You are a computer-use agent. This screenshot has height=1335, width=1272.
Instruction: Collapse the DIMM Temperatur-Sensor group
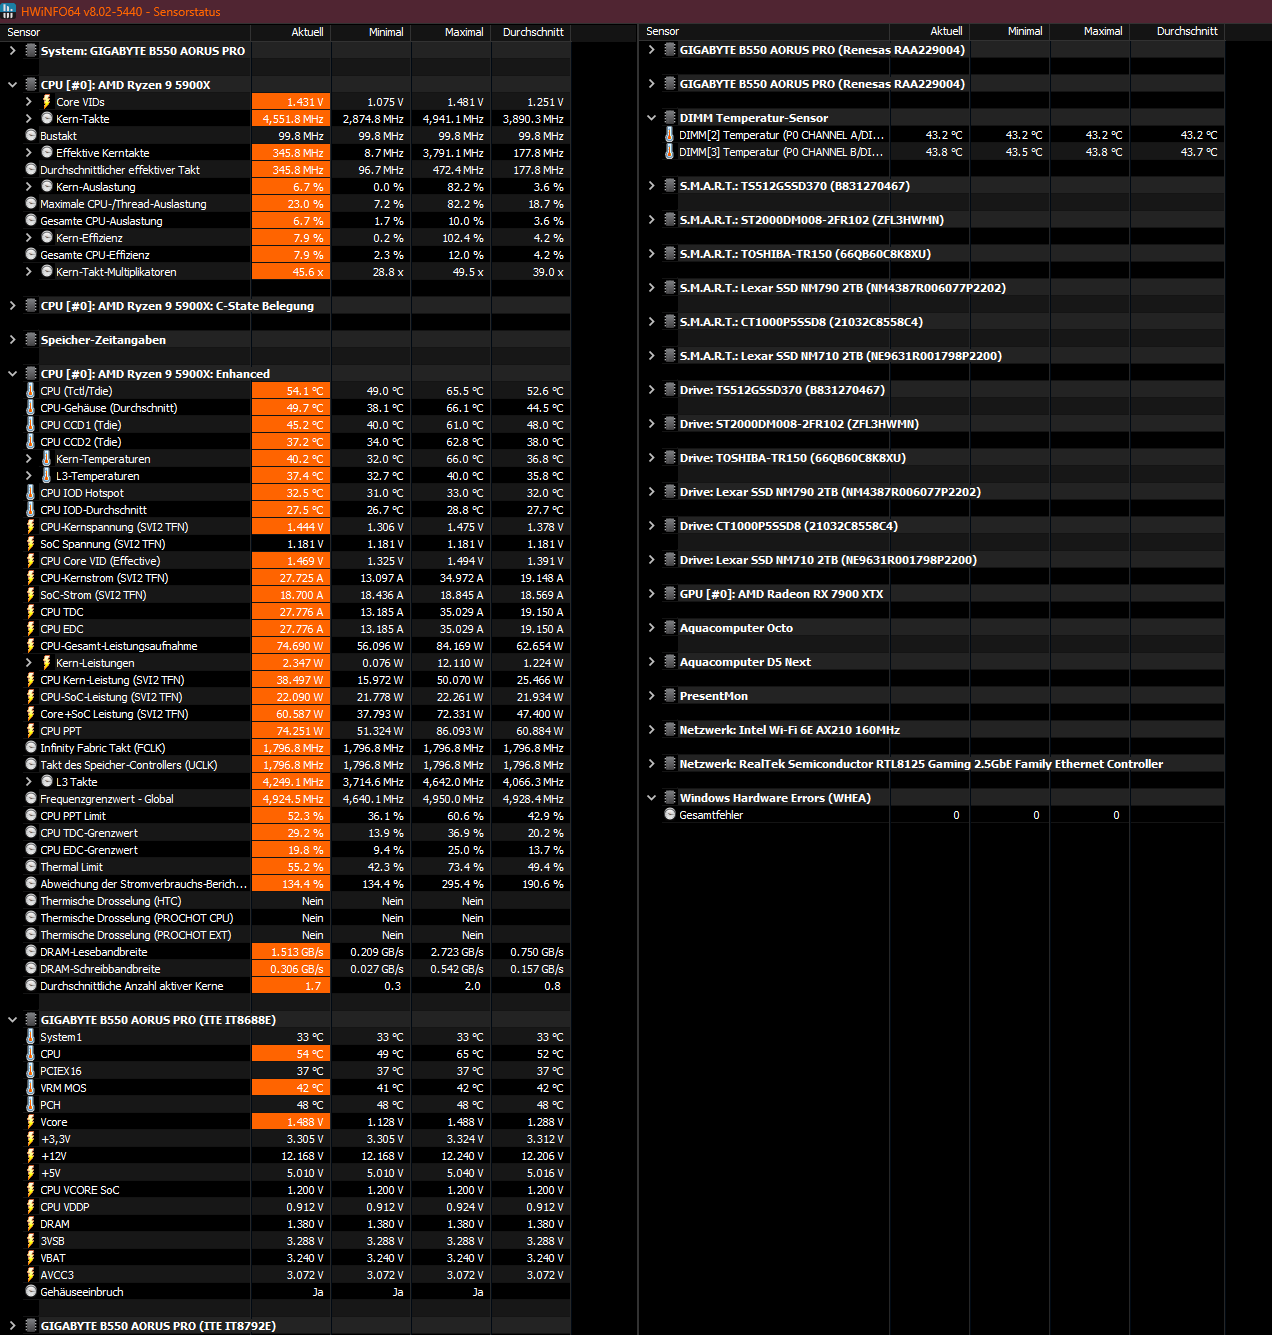pyautogui.click(x=652, y=118)
